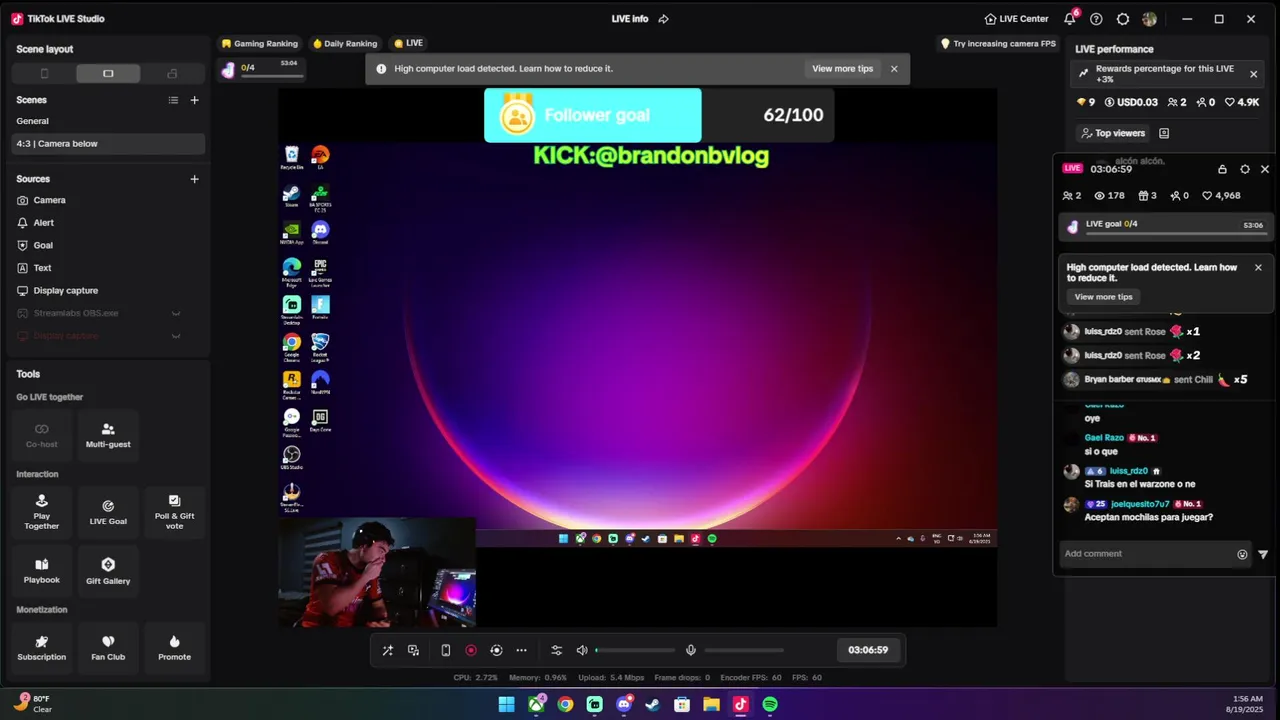This screenshot has width=1280, height=720.
Task: Open the three-dot more options menu
Action: click(521, 650)
